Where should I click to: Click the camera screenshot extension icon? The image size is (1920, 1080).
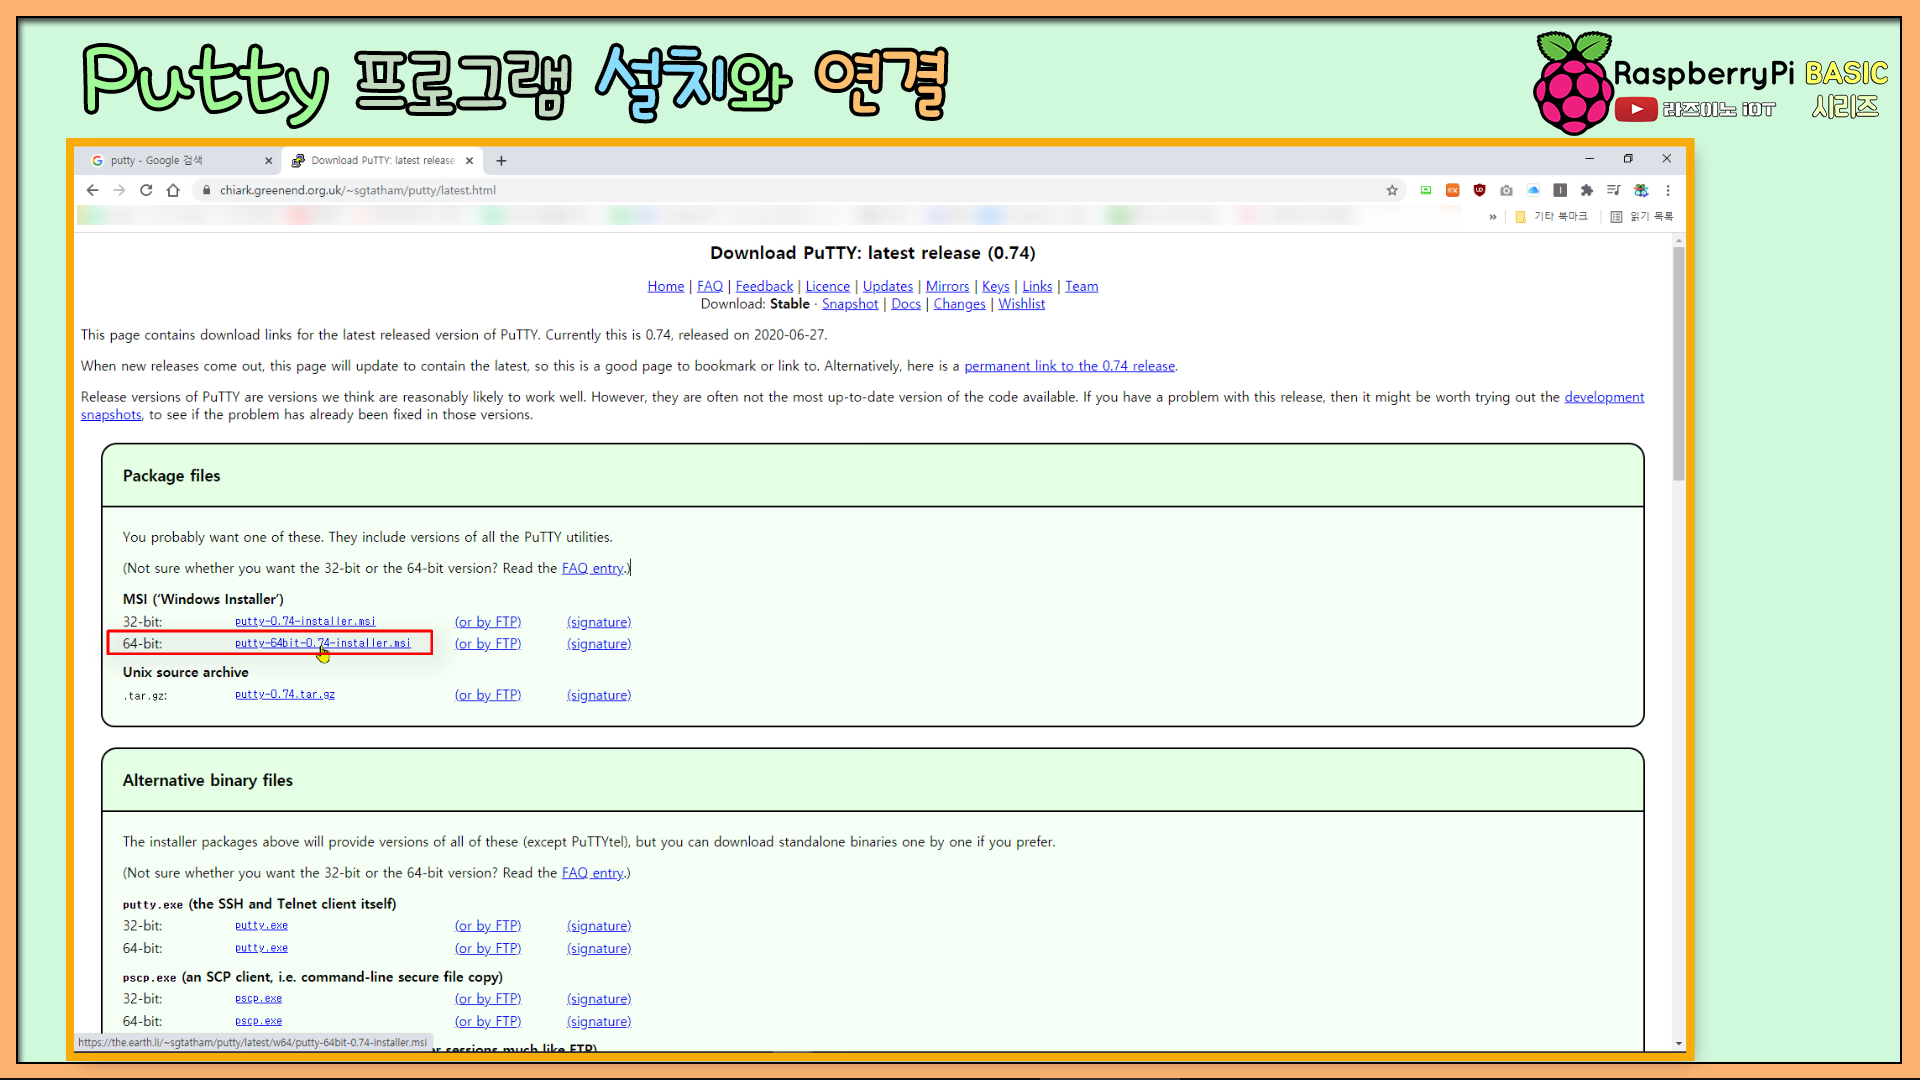(x=1506, y=190)
